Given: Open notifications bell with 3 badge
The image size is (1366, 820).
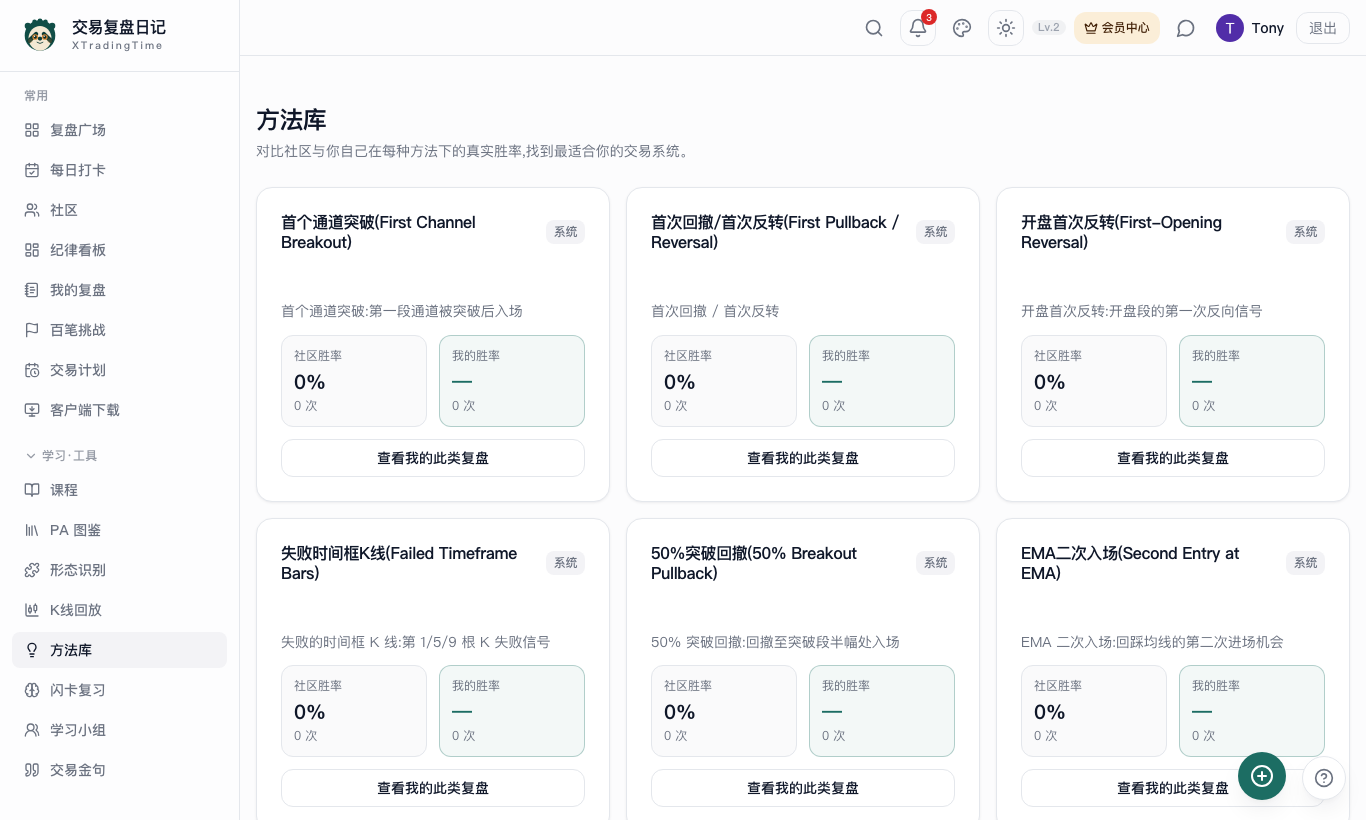Looking at the screenshot, I should pos(918,28).
